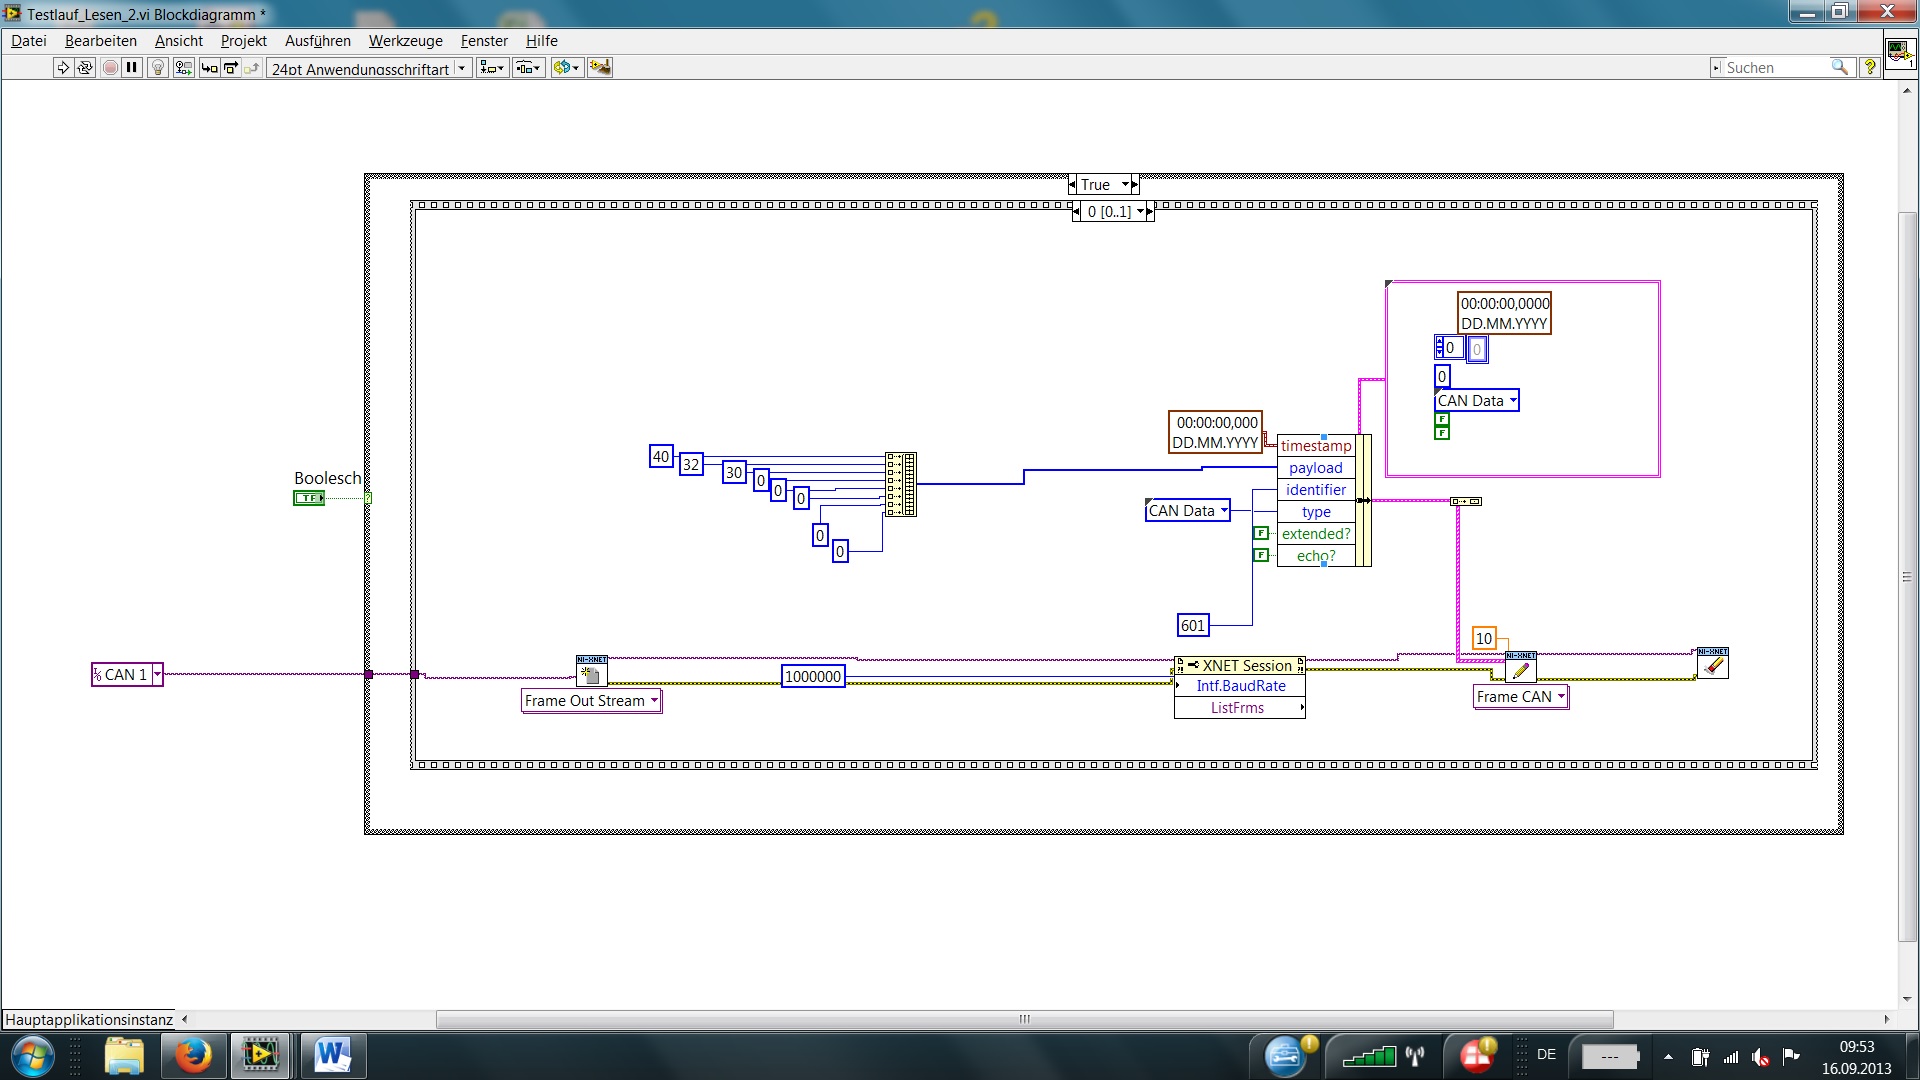Toggle highlight execution light bulb

click(x=157, y=68)
